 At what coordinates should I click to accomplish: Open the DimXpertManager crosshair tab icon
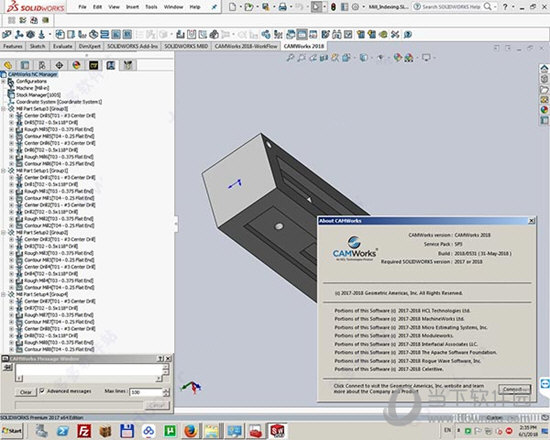click(x=59, y=65)
